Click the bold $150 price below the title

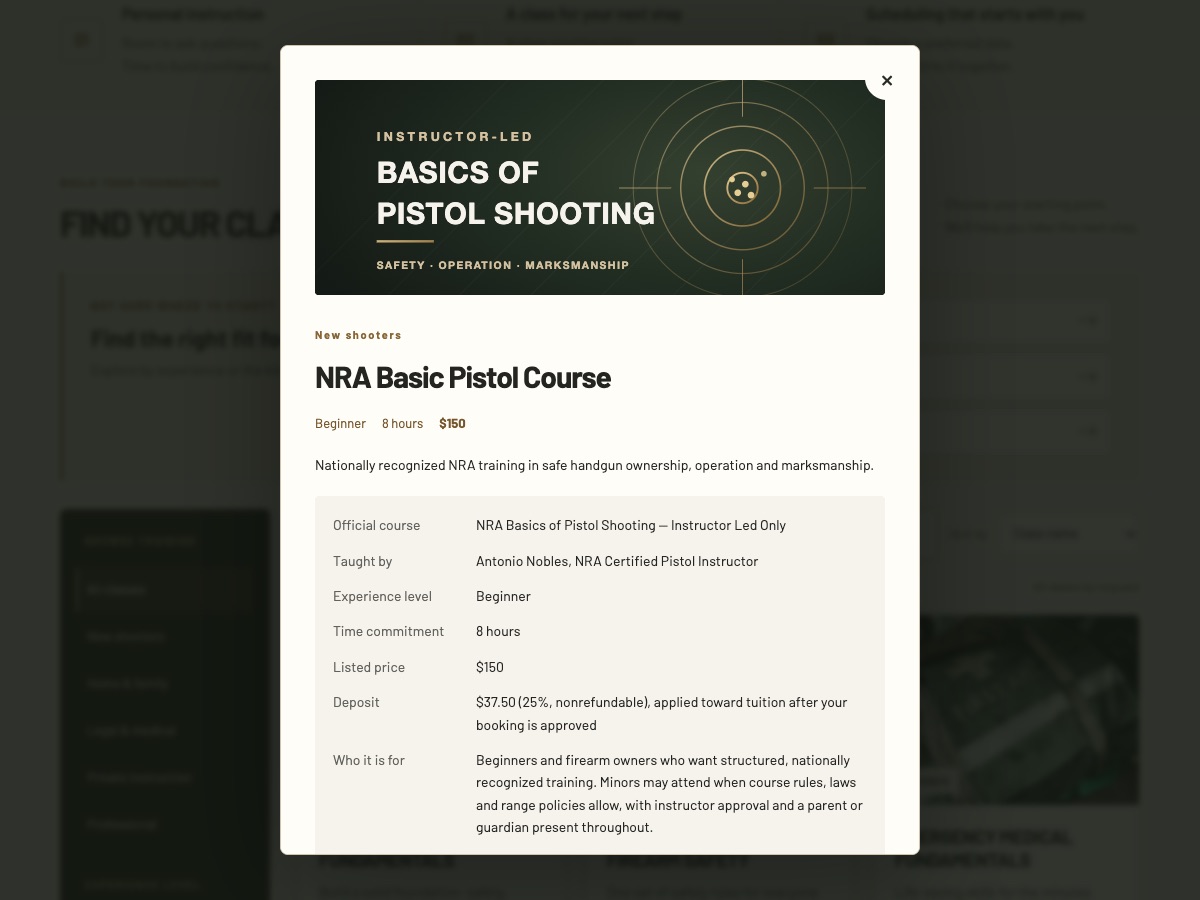coord(452,423)
